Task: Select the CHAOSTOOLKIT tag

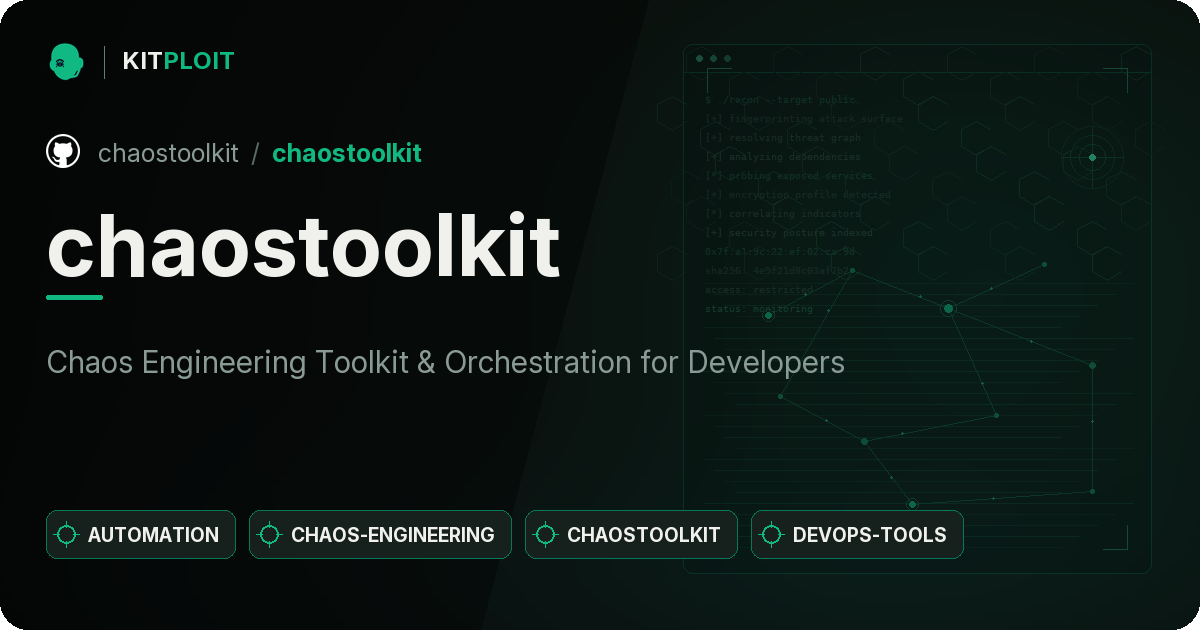Action: 631,535
